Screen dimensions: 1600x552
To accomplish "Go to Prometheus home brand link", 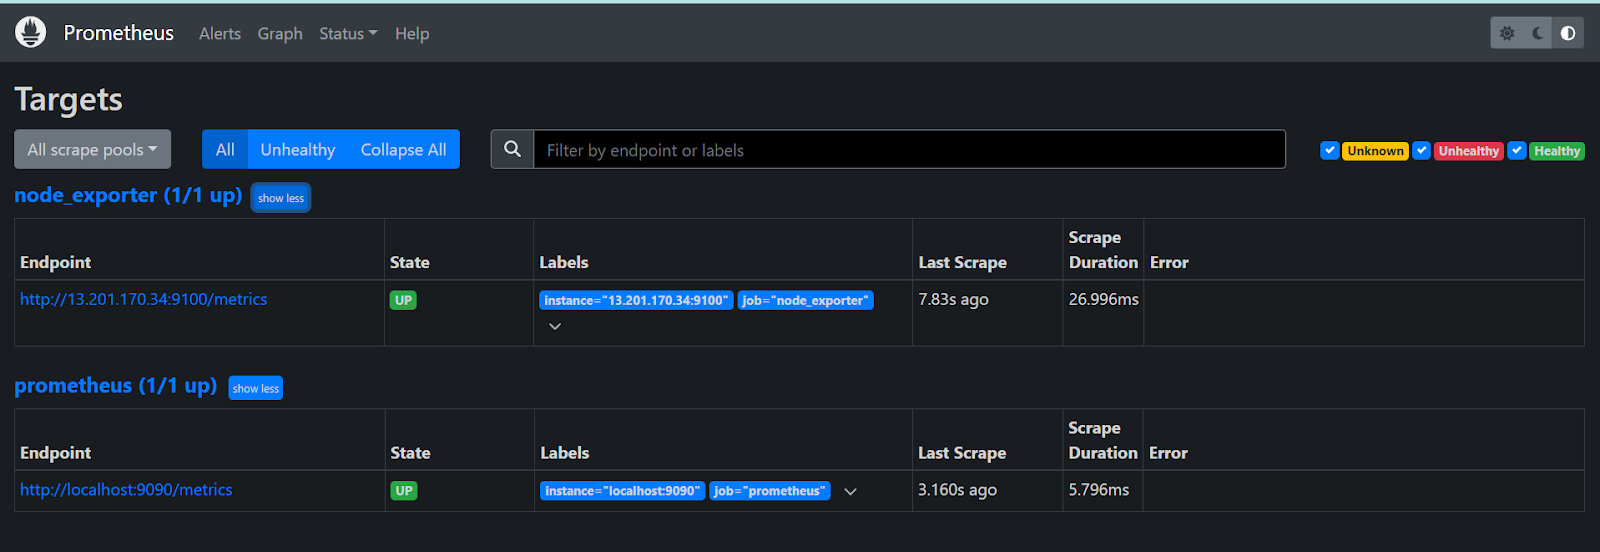I will 119,33.
